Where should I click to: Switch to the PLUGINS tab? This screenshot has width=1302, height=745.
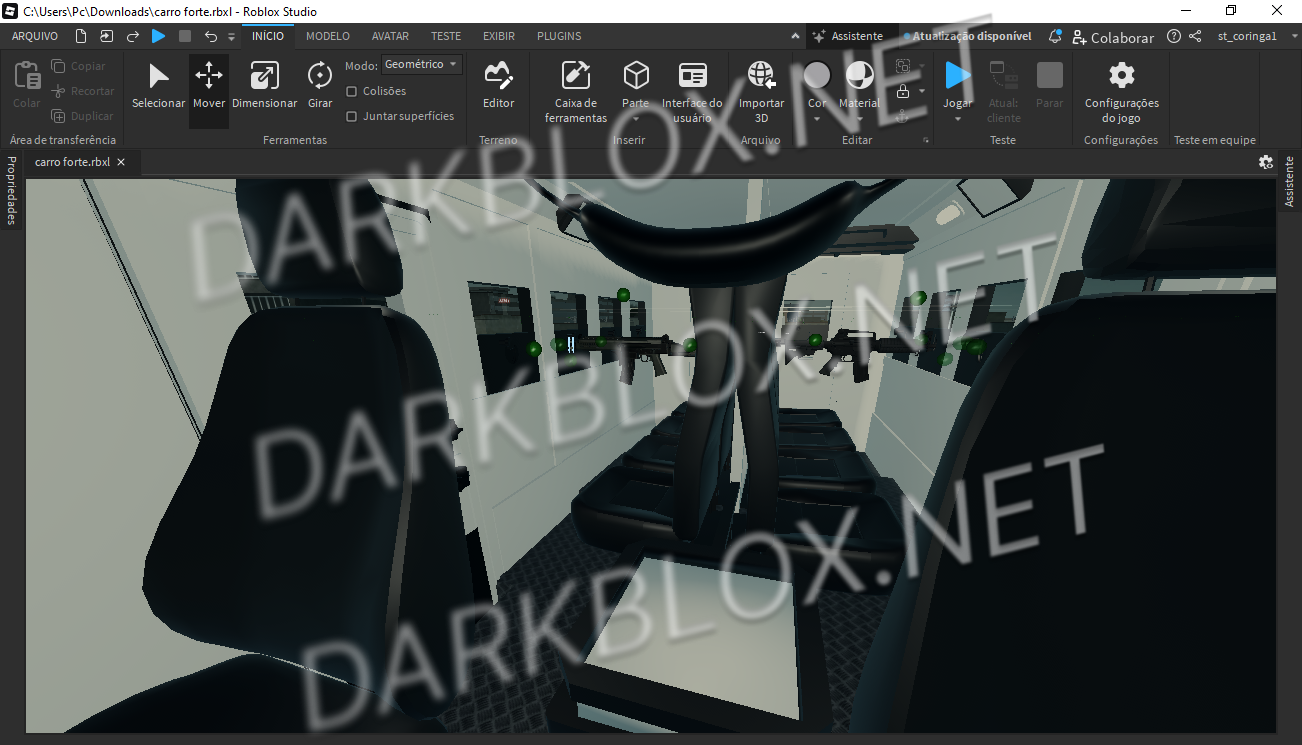(559, 36)
